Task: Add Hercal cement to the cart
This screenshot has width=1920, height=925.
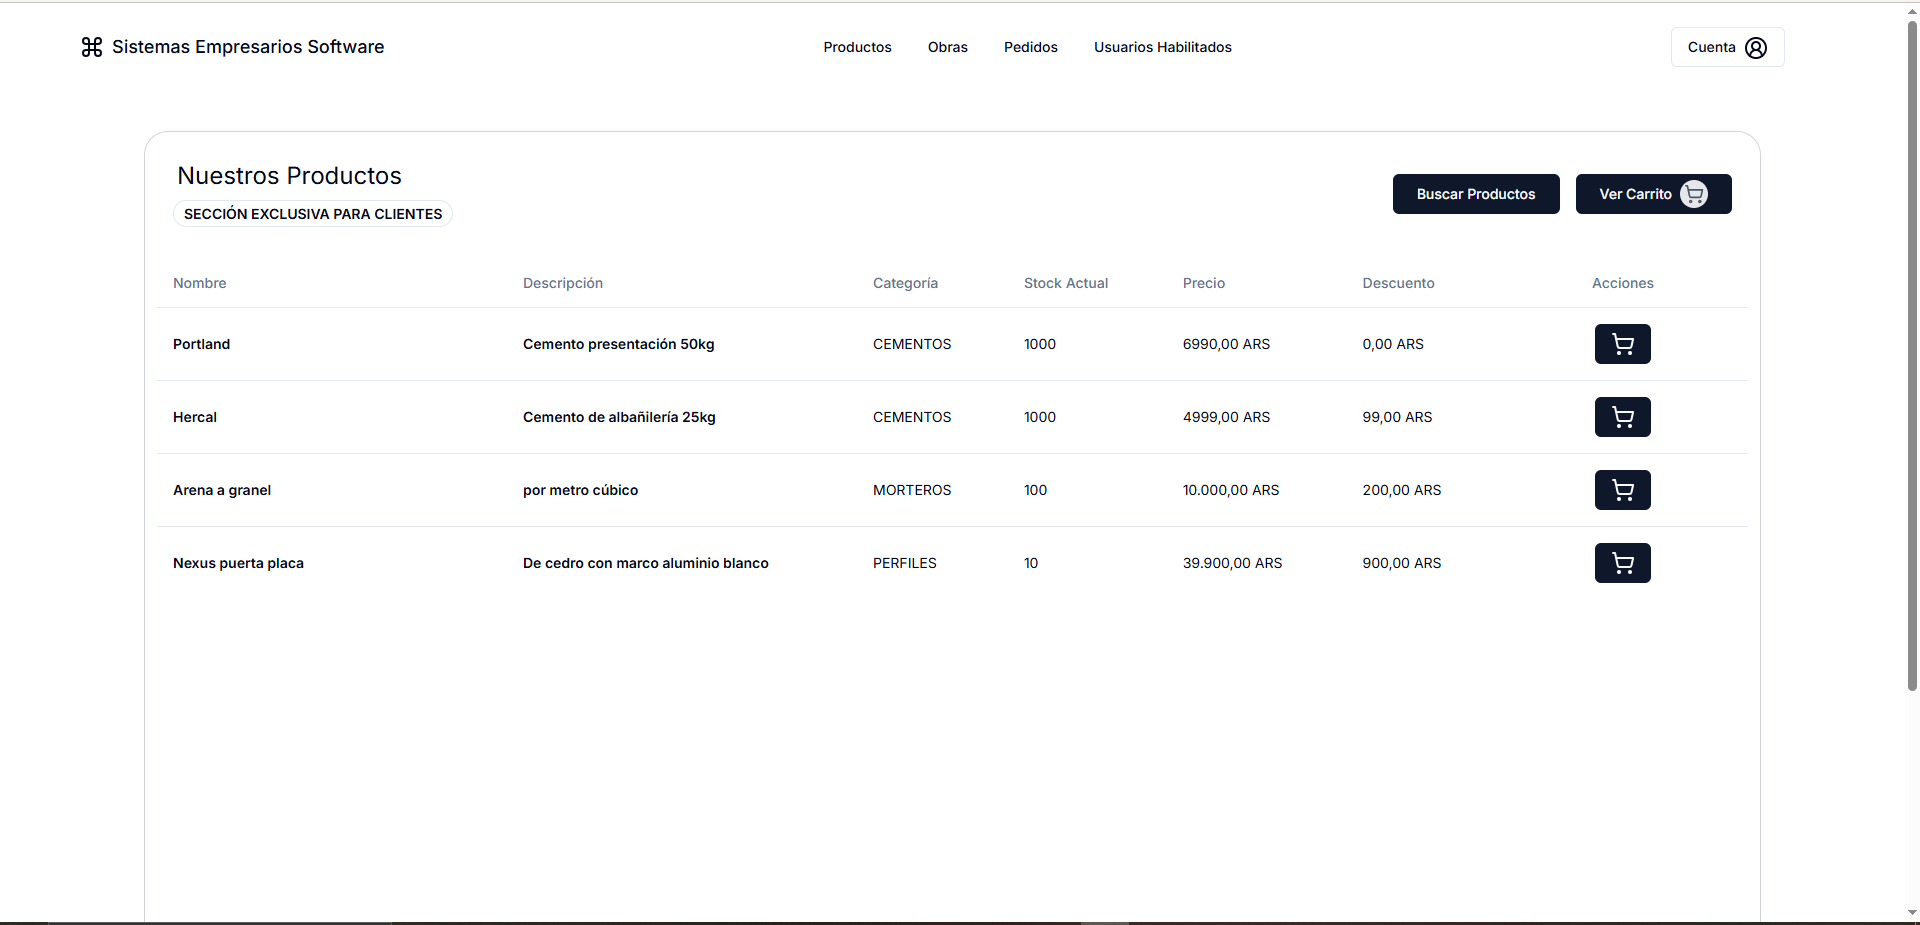Action: (x=1622, y=417)
